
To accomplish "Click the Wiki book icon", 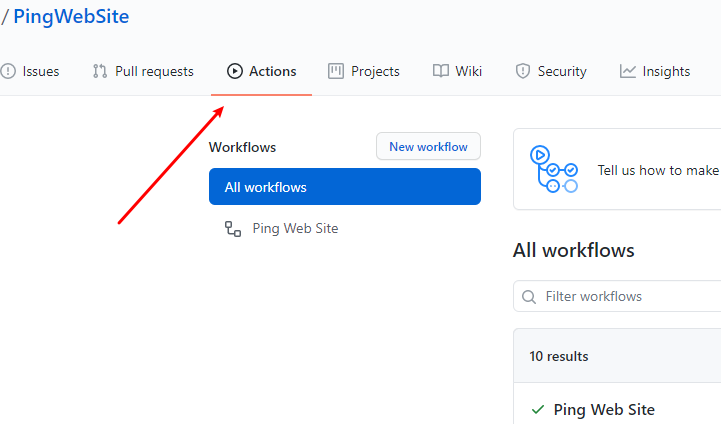I will click(441, 71).
